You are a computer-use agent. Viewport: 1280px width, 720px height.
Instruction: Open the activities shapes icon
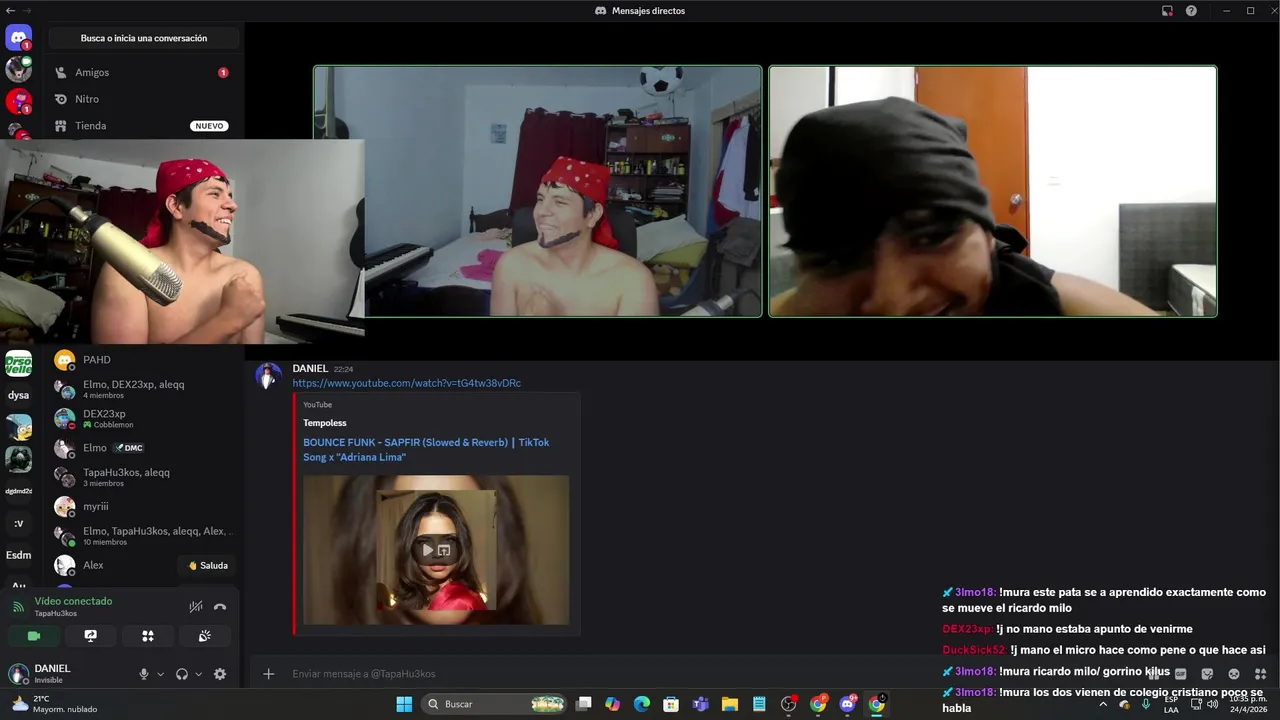pos(148,636)
